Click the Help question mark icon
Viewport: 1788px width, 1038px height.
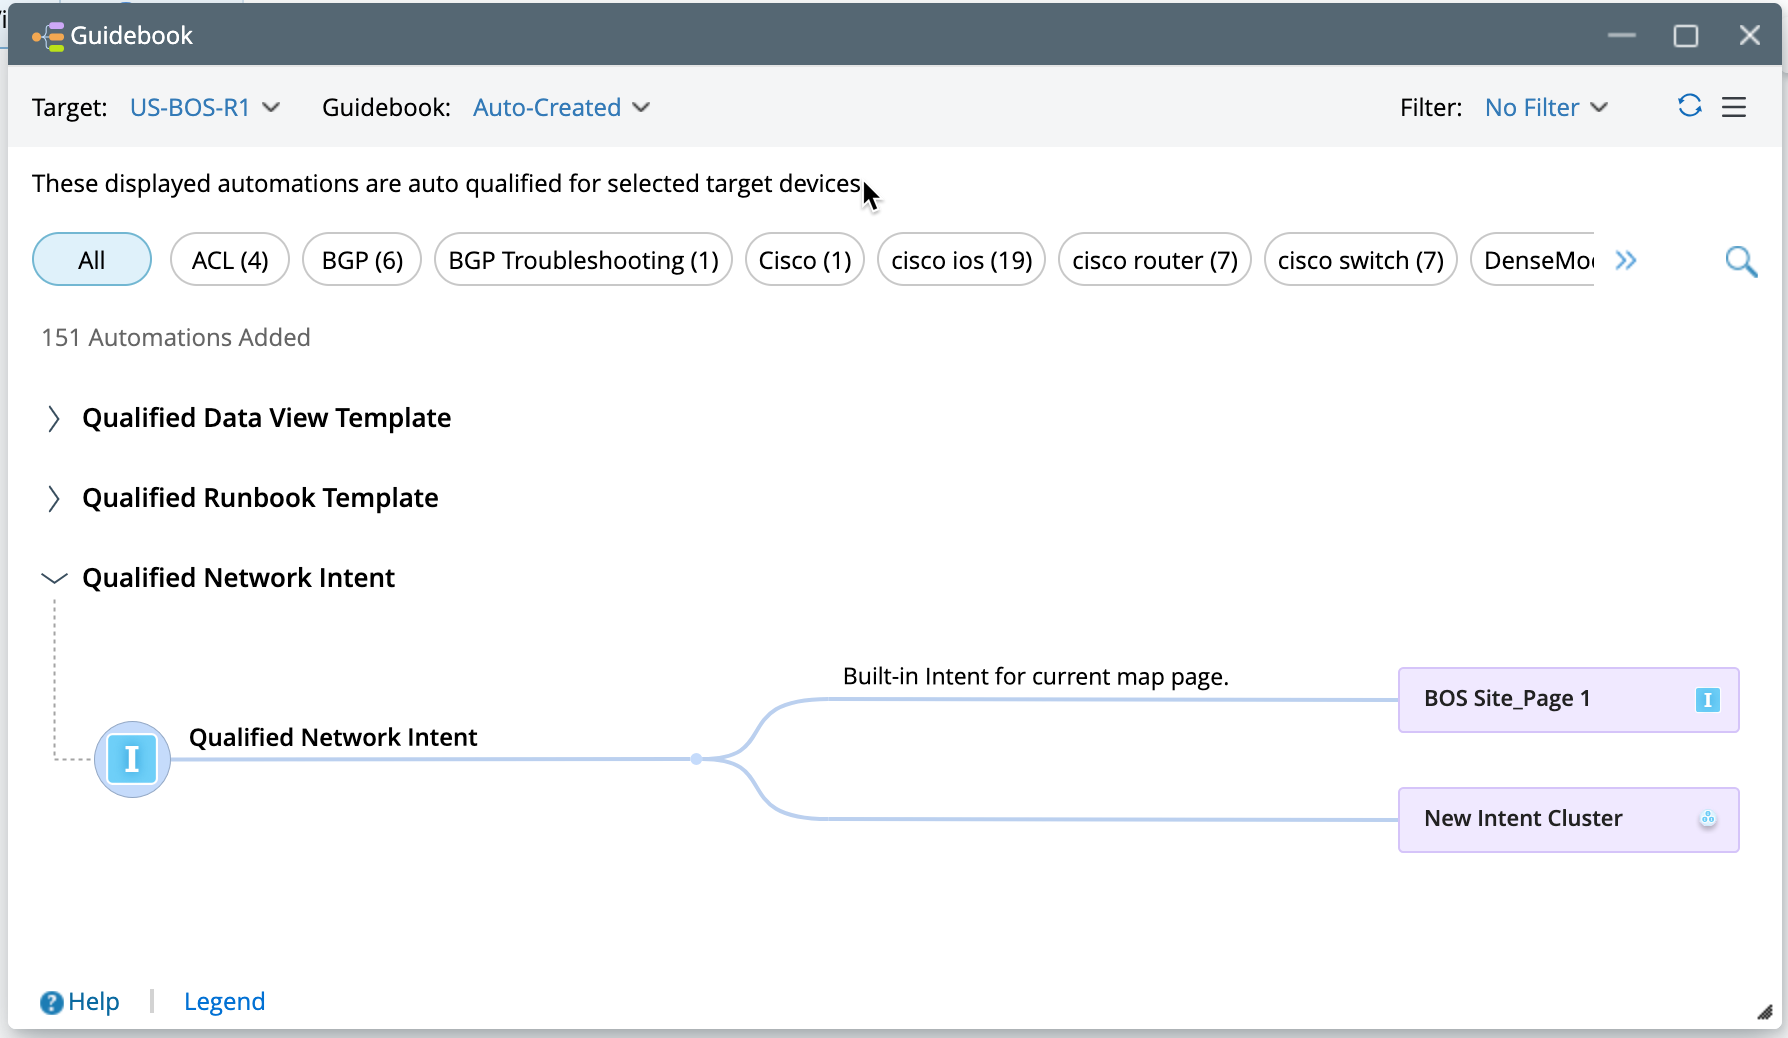coord(51,1002)
